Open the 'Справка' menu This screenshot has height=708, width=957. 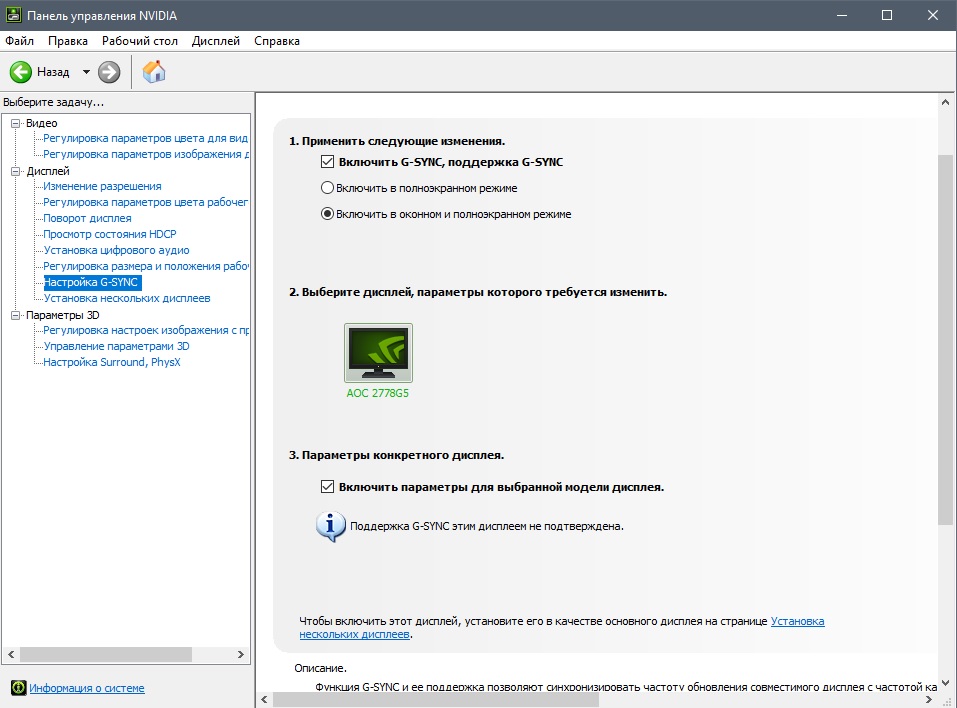click(277, 41)
